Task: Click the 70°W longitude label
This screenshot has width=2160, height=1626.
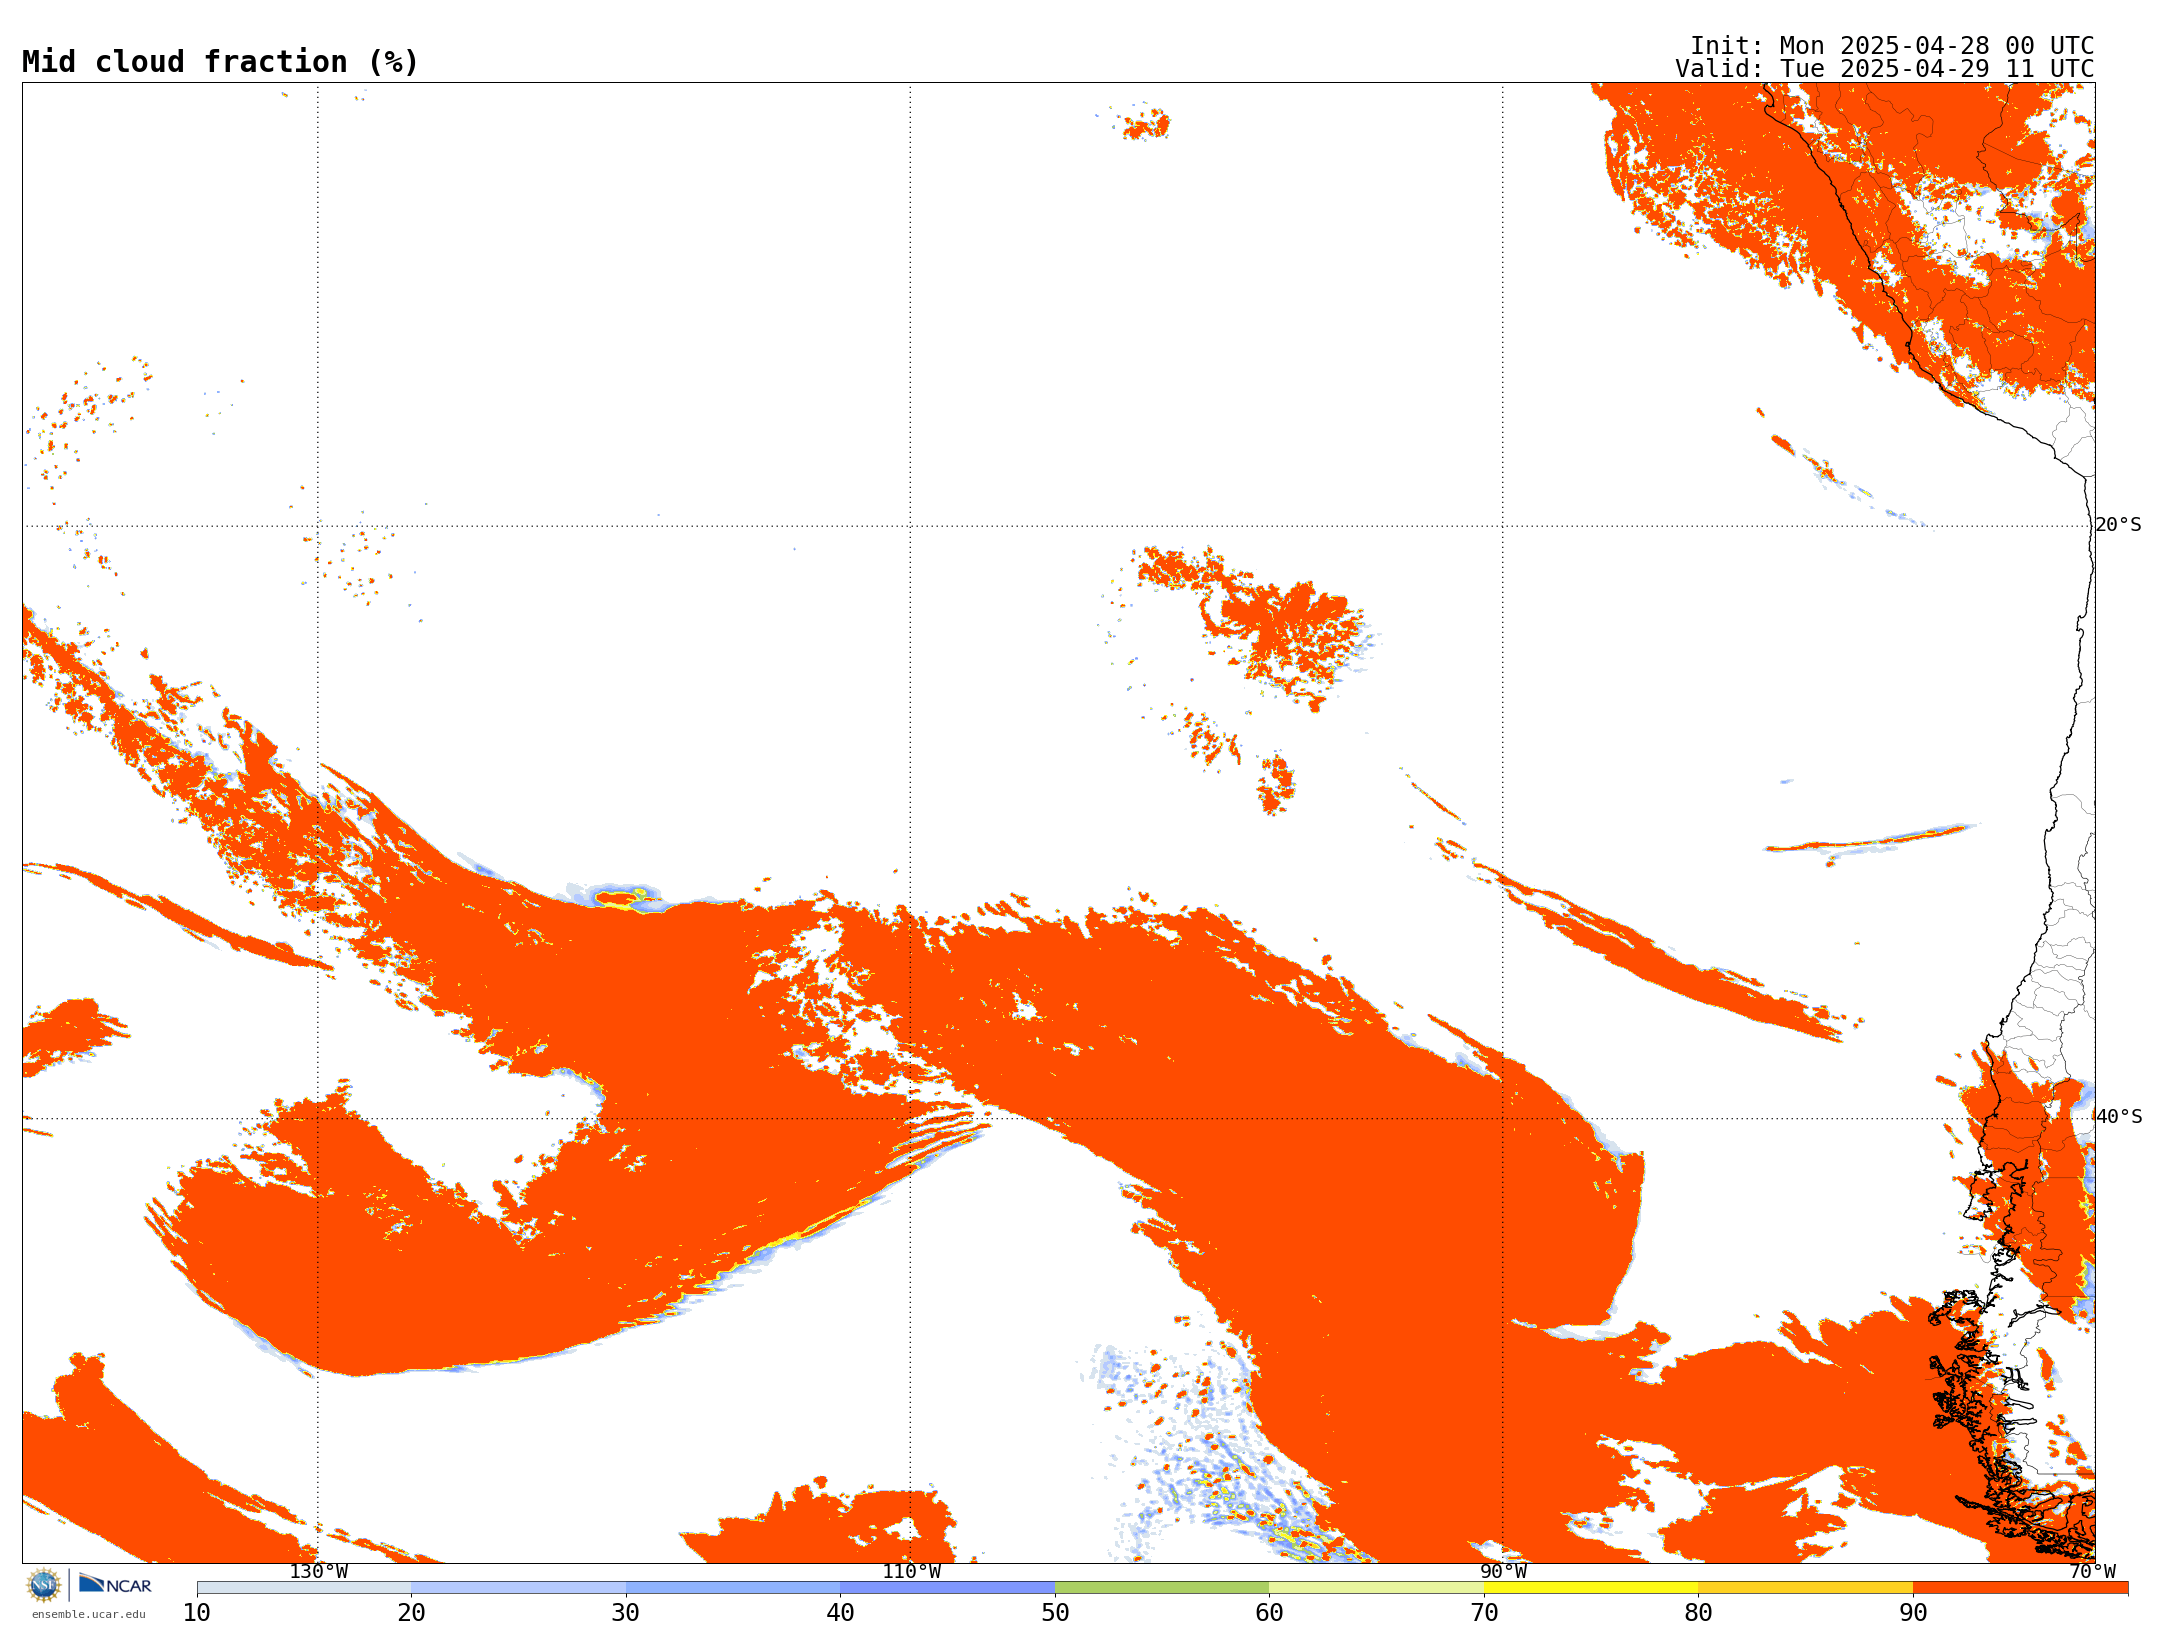Action: click(x=2092, y=1571)
